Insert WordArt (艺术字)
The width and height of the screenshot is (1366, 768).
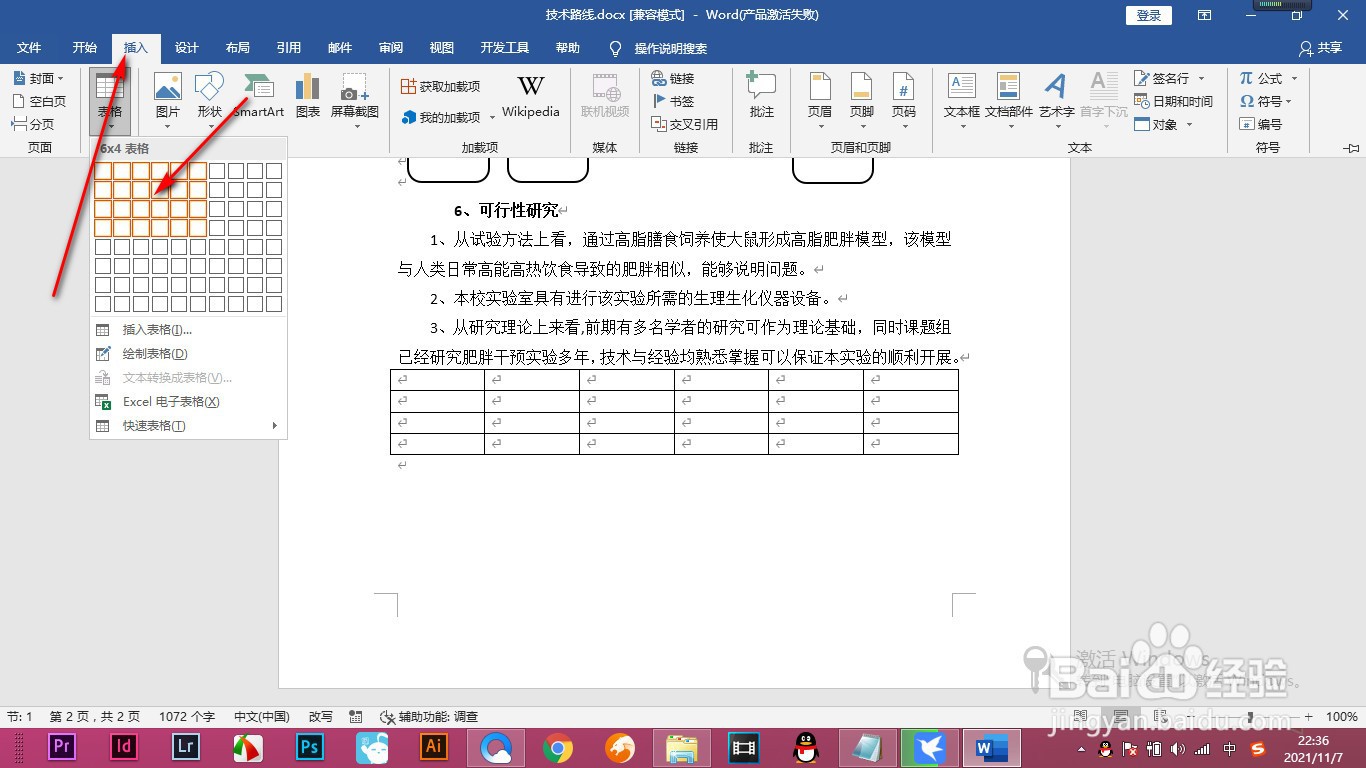1056,101
